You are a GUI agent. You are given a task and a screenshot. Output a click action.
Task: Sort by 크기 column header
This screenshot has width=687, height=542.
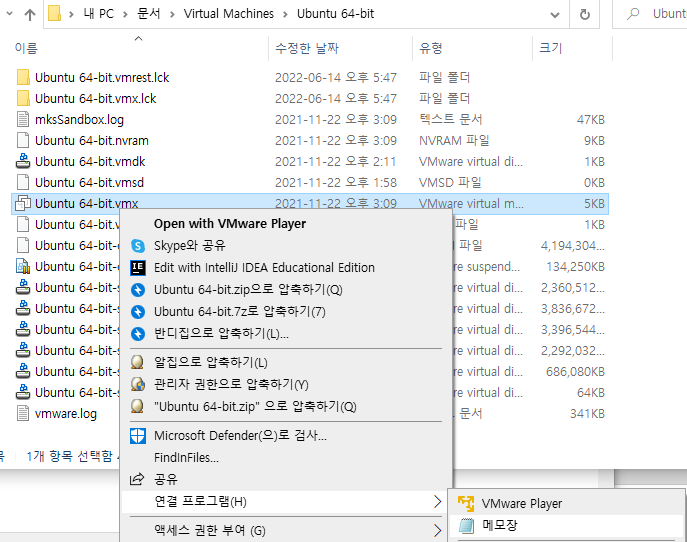[551, 48]
